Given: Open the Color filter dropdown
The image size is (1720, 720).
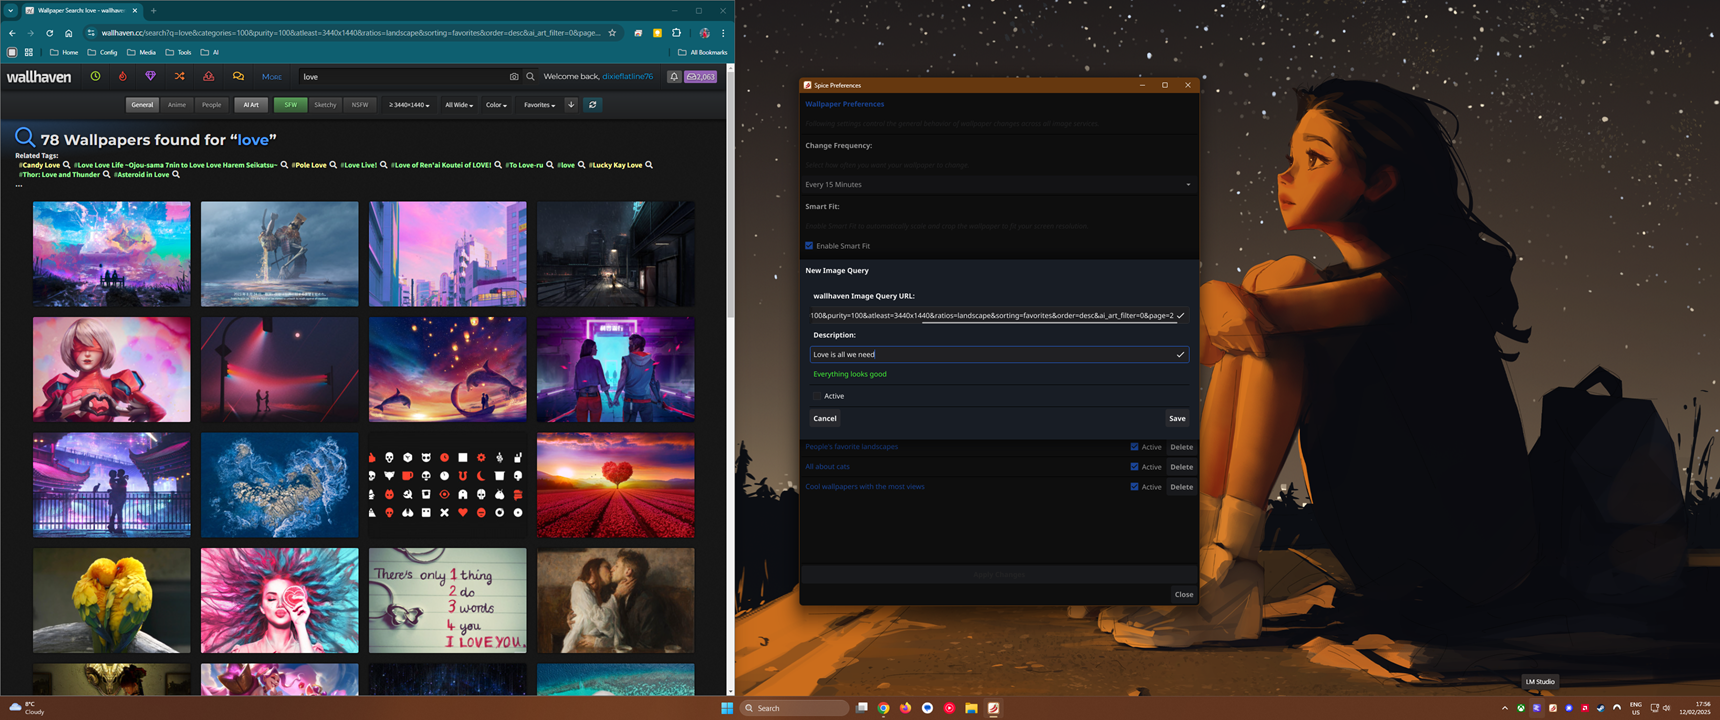Looking at the screenshot, I should (496, 104).
